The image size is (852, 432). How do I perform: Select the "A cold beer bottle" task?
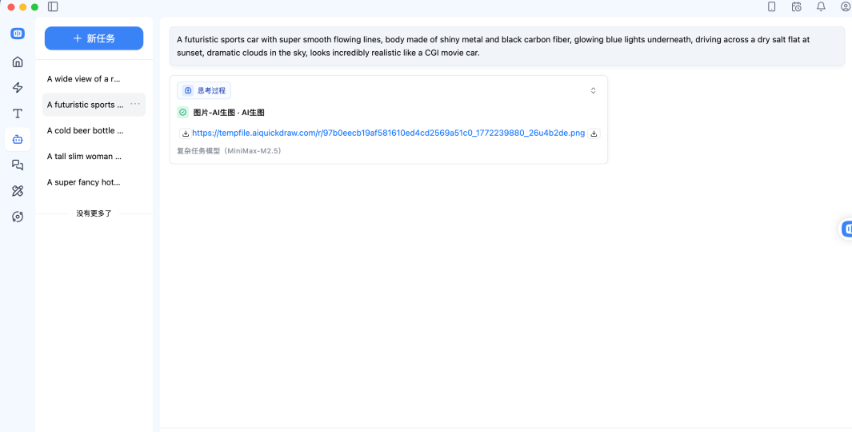[85, 130]
